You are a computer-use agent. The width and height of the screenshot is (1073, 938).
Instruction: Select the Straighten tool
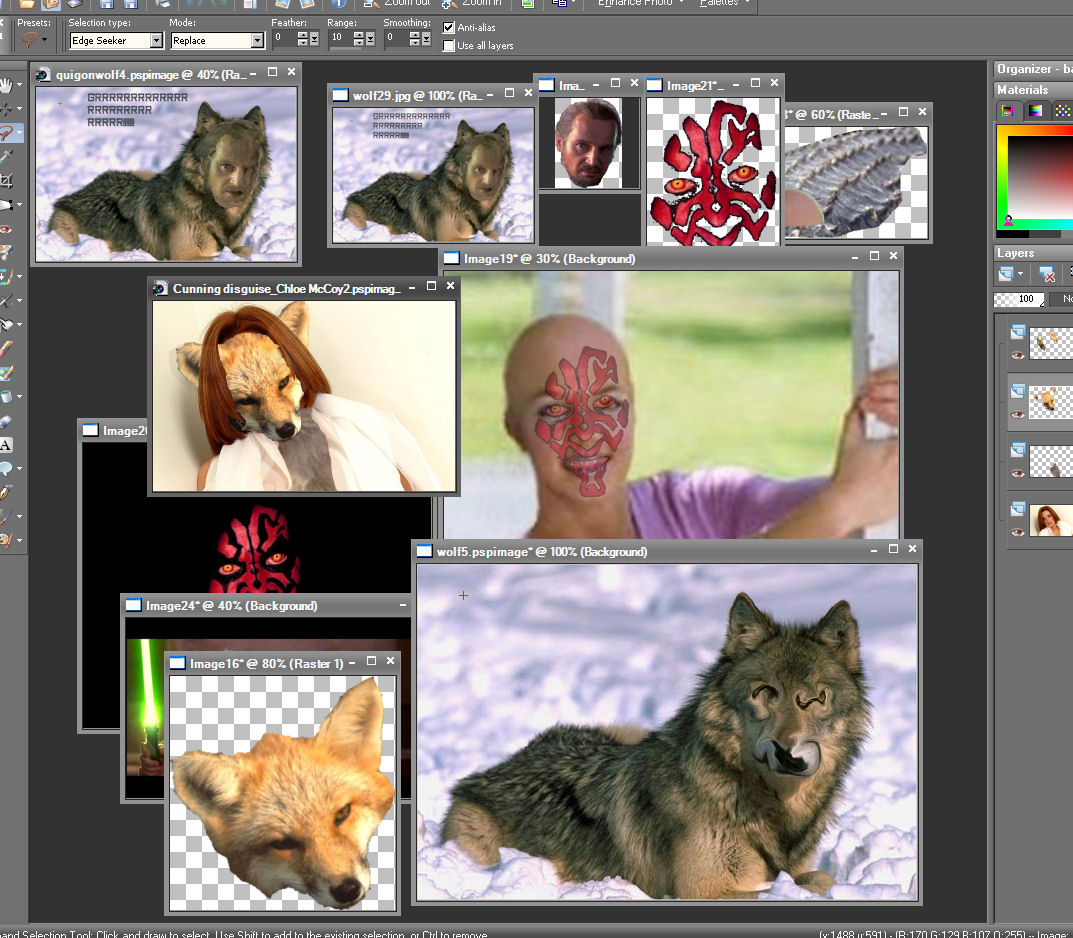6,205
